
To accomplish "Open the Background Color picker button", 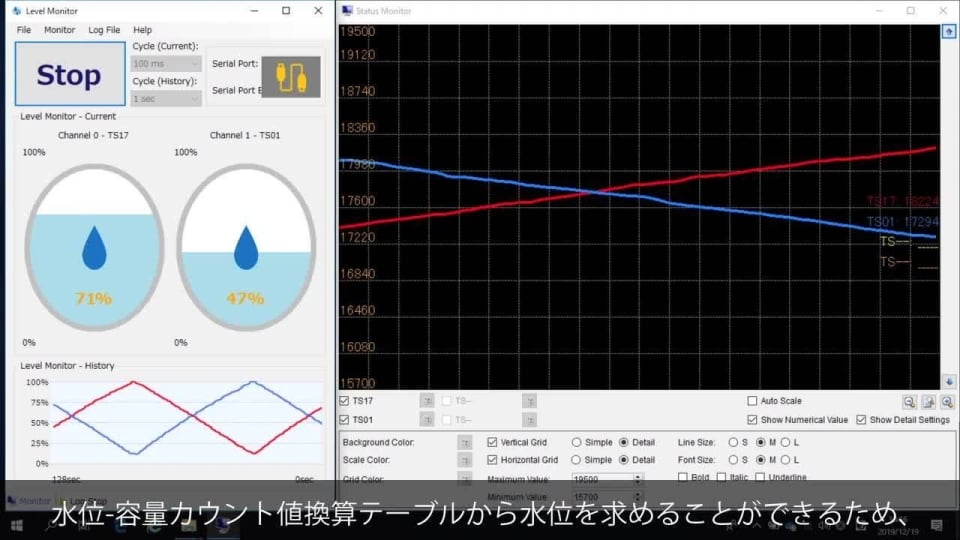I will point(465,442).
